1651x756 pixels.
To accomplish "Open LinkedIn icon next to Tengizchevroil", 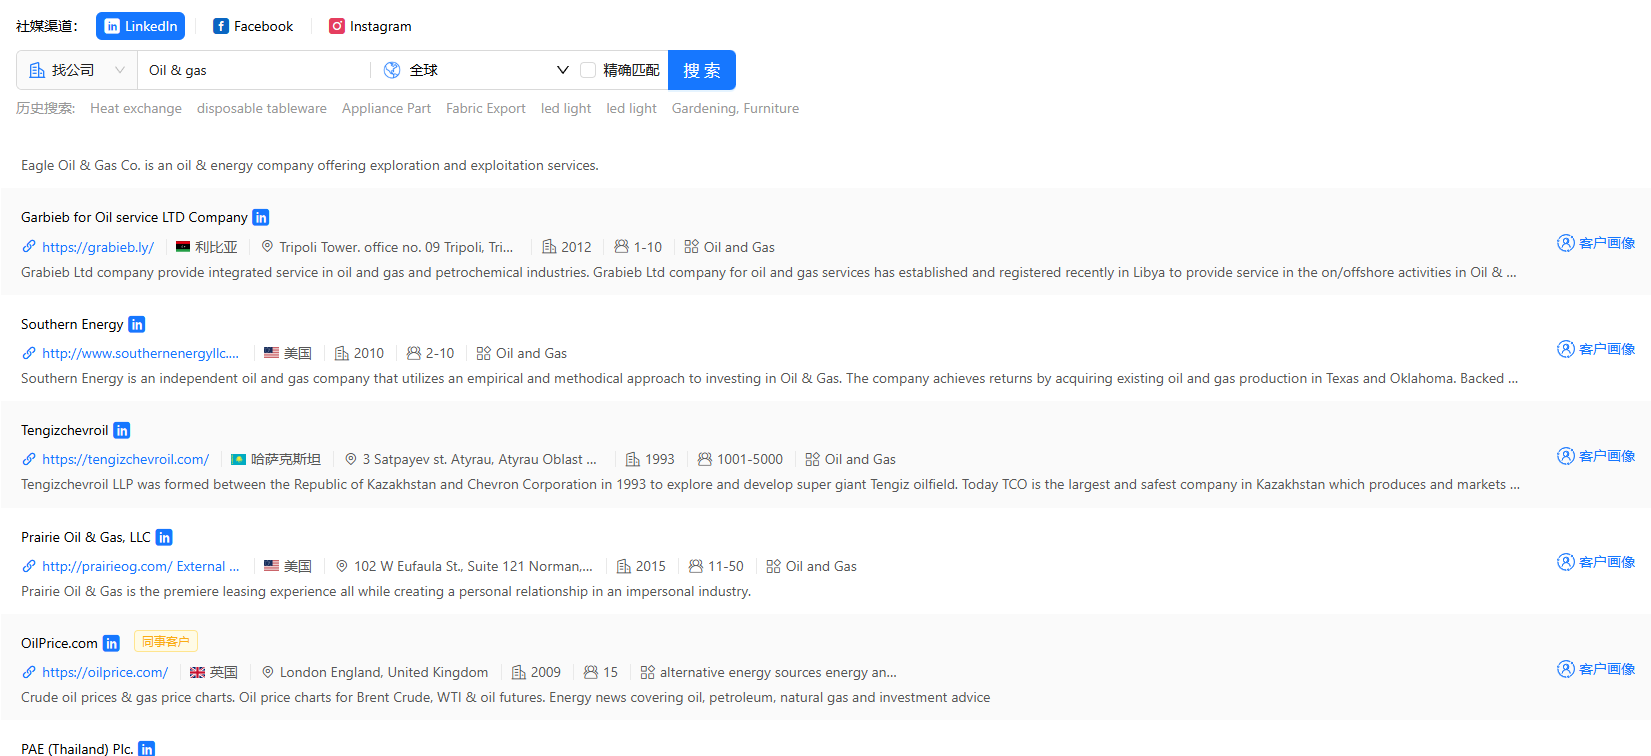I will pyautogui.click(x=122, y=430).
